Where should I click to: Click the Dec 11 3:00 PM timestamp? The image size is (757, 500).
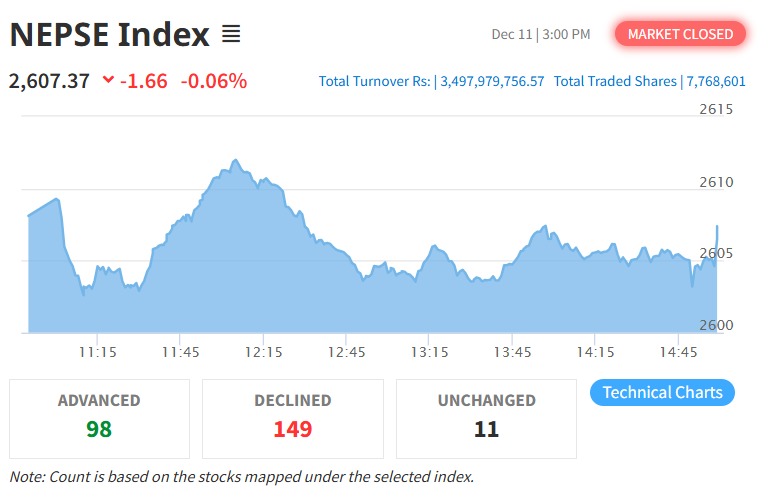point(541,34)
